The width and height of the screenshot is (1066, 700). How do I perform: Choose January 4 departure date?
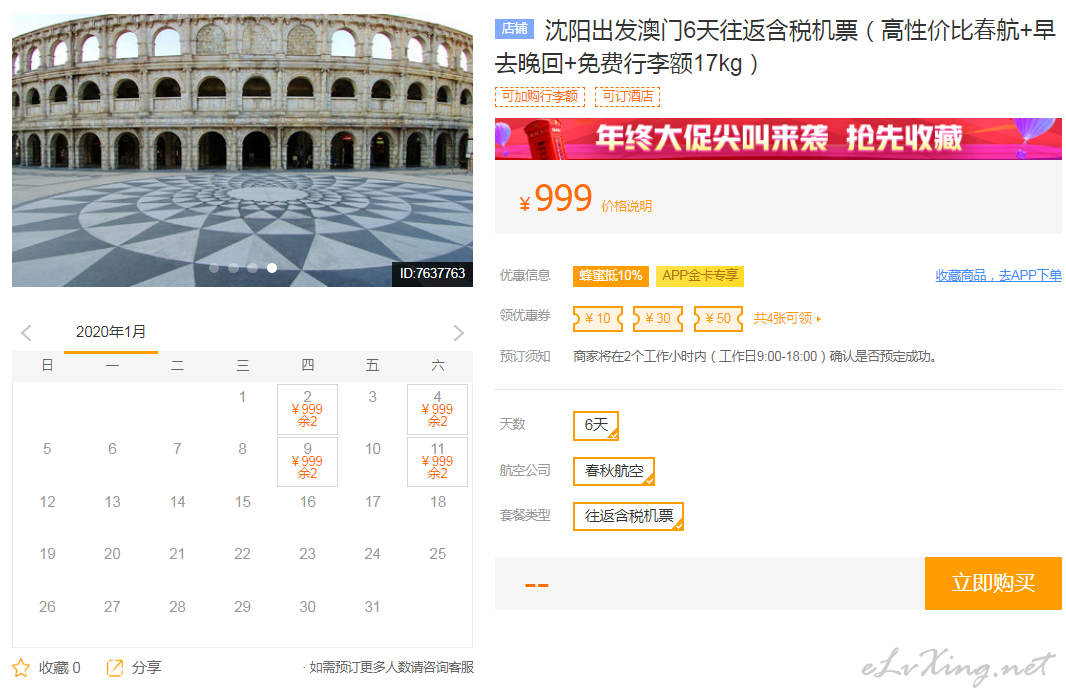(x=437, y=409)
